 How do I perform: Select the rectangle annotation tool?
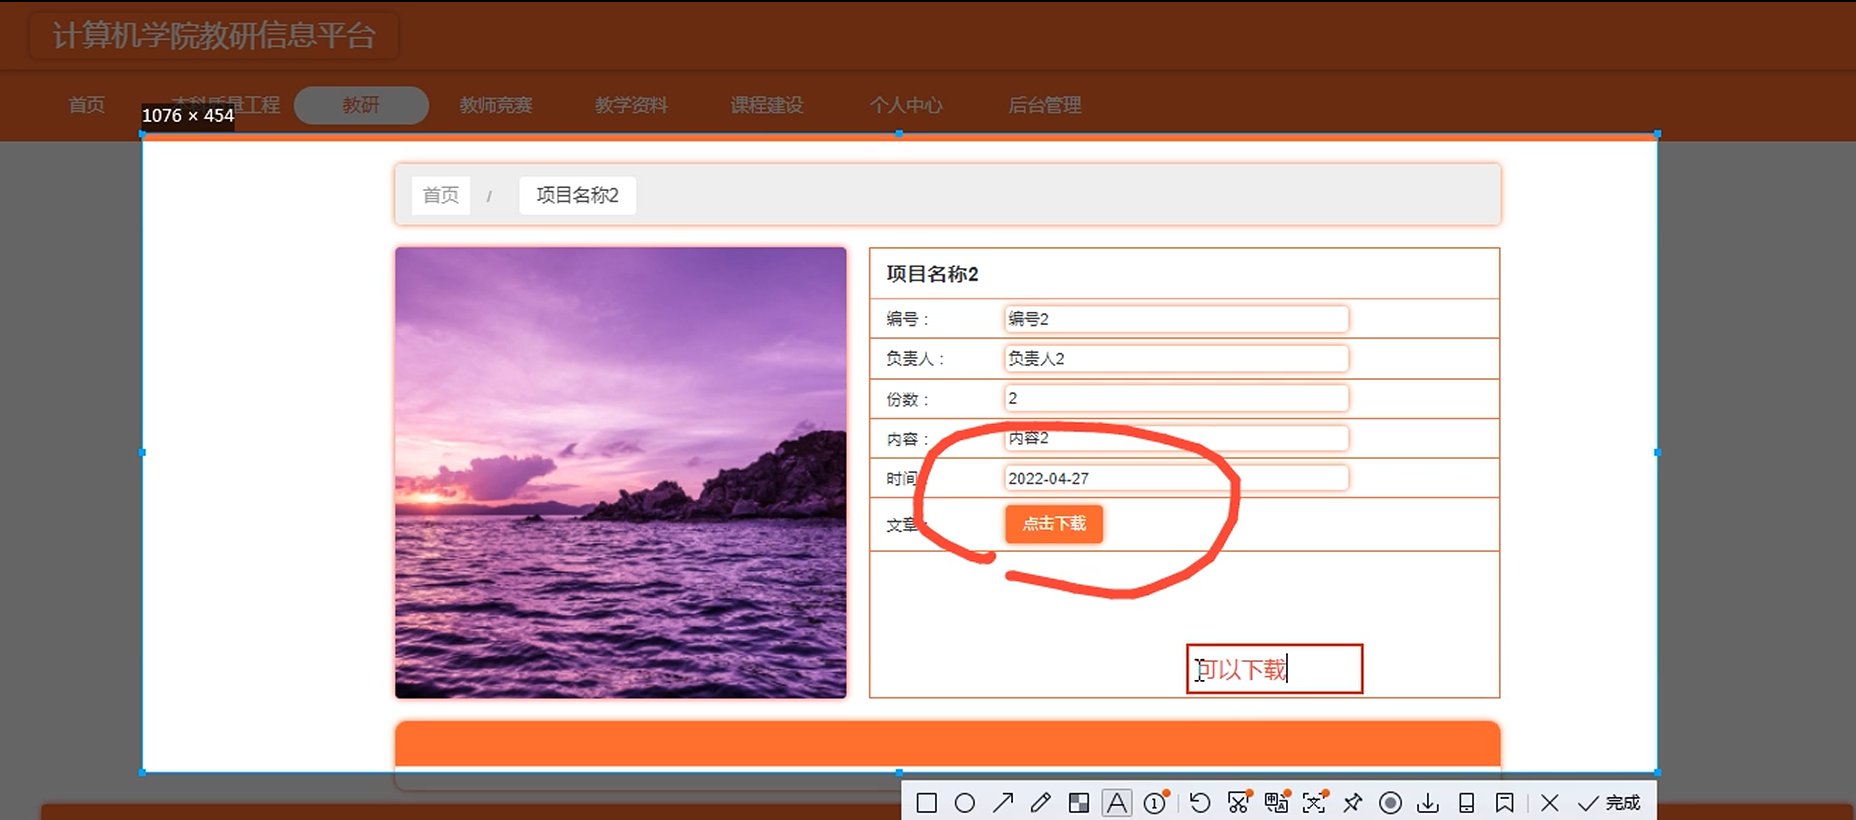926,803
